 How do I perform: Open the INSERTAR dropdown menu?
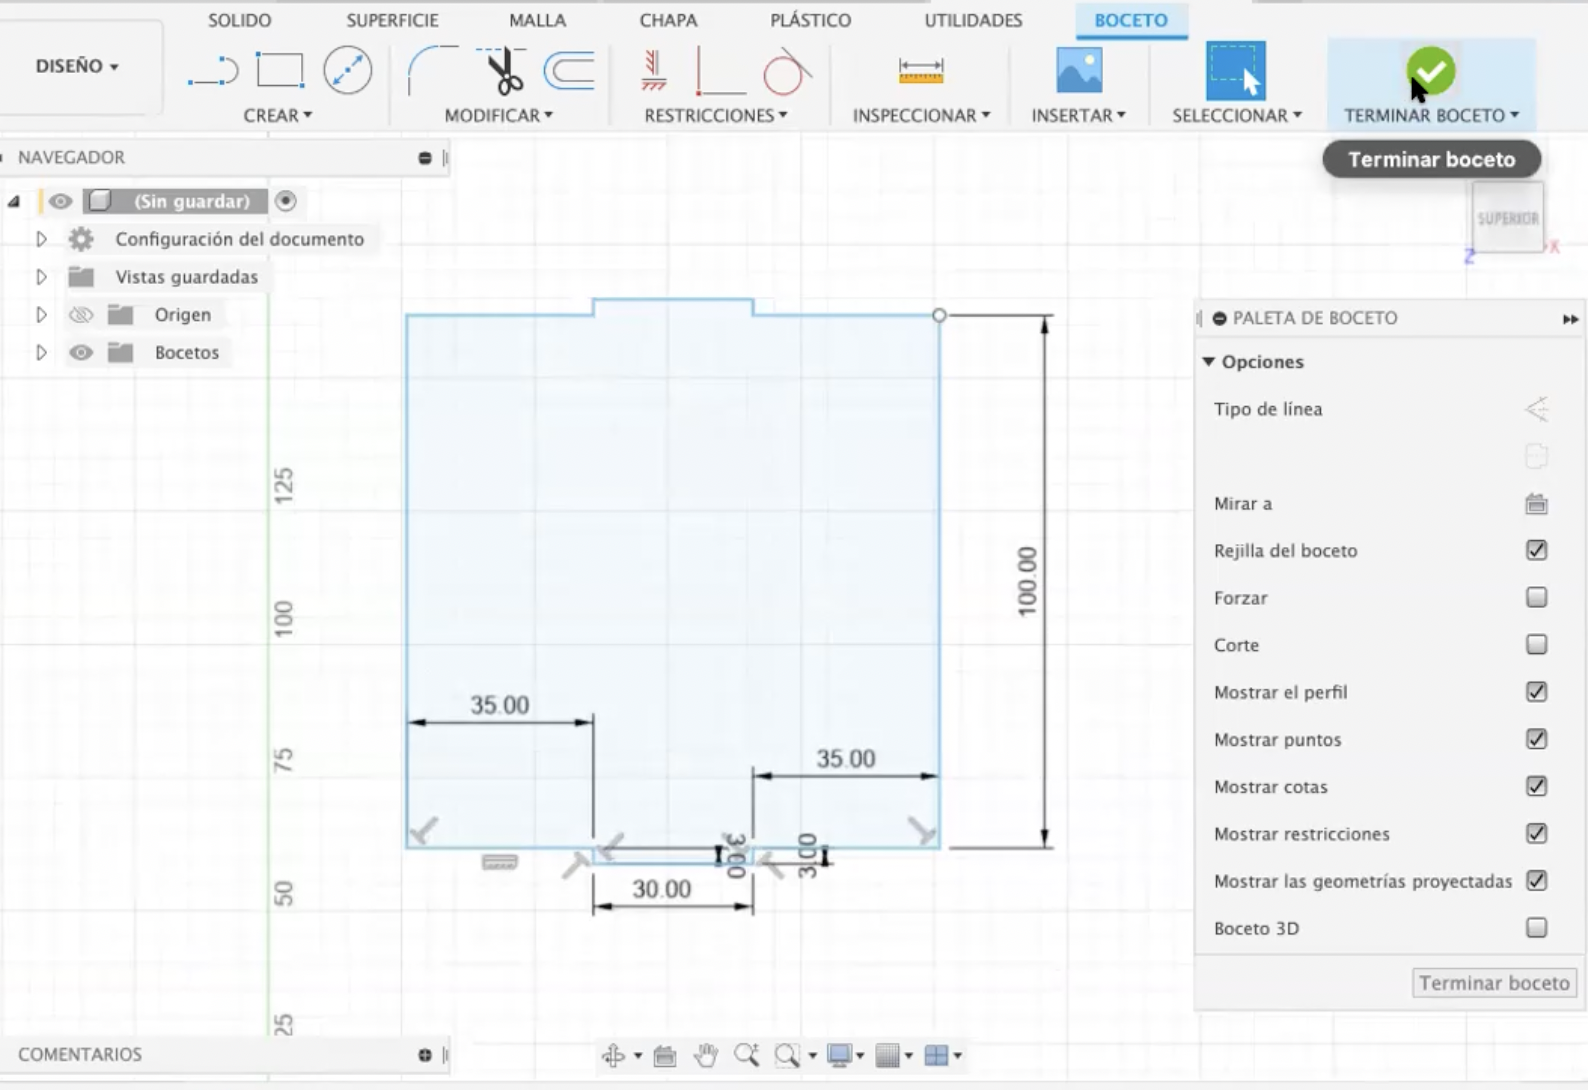click(x=1078, y=115)
